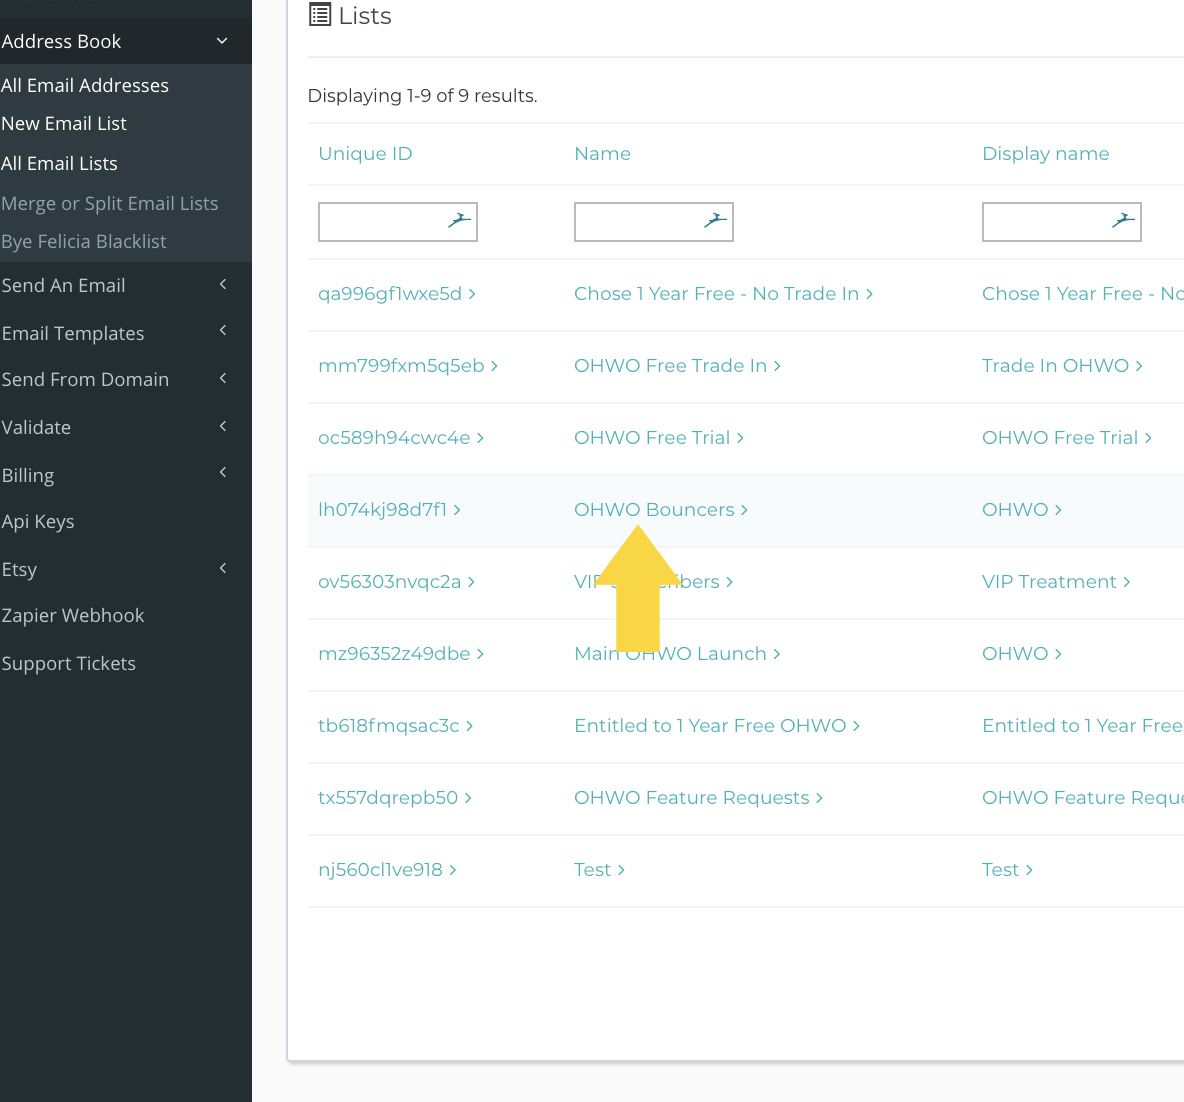Viewport: 1184px width, 1102px height.
Task: Select All Email Lists in sidebar
Action: pyautogui.click(x=58, y=163)
